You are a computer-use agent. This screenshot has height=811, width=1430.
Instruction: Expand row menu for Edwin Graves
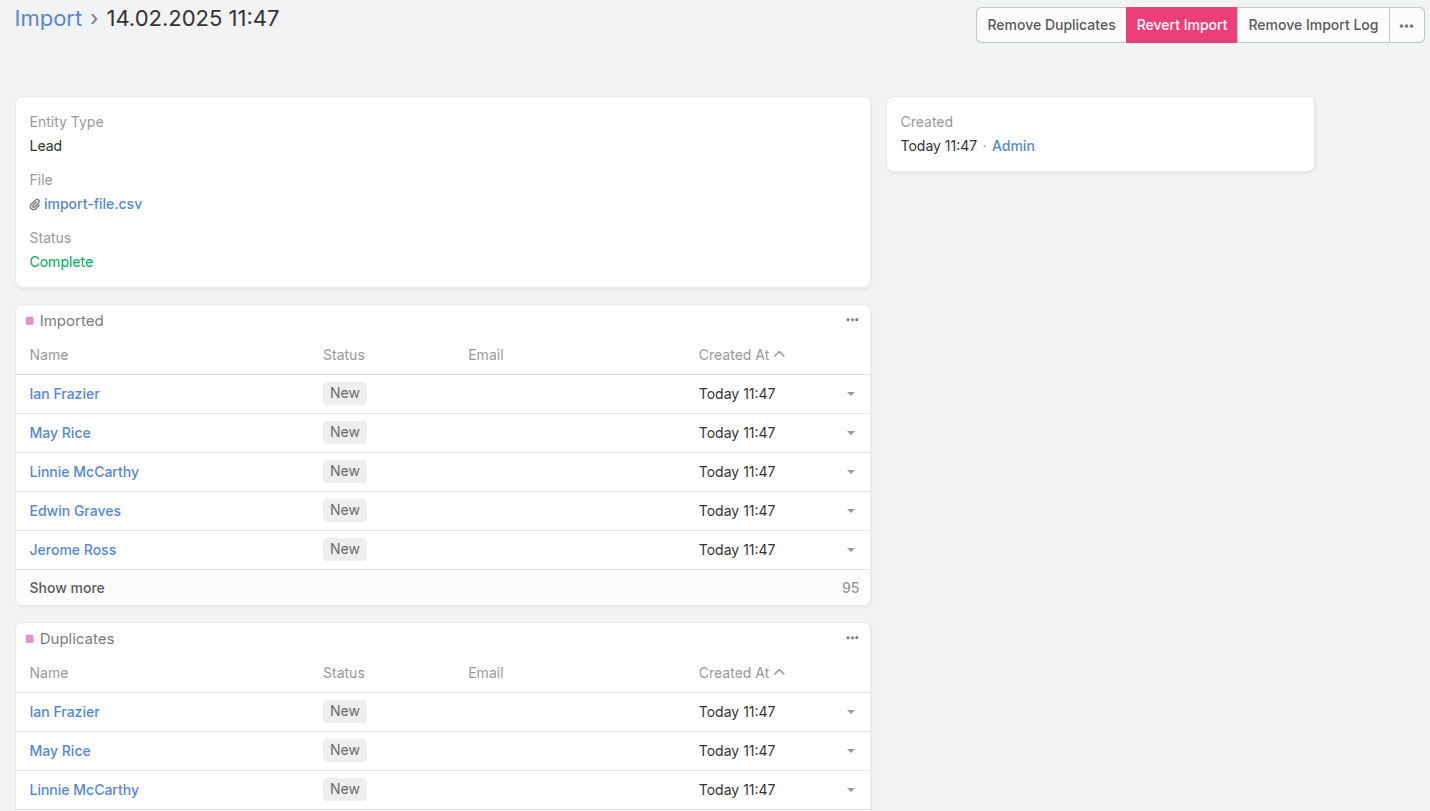(x=851, y=511)
